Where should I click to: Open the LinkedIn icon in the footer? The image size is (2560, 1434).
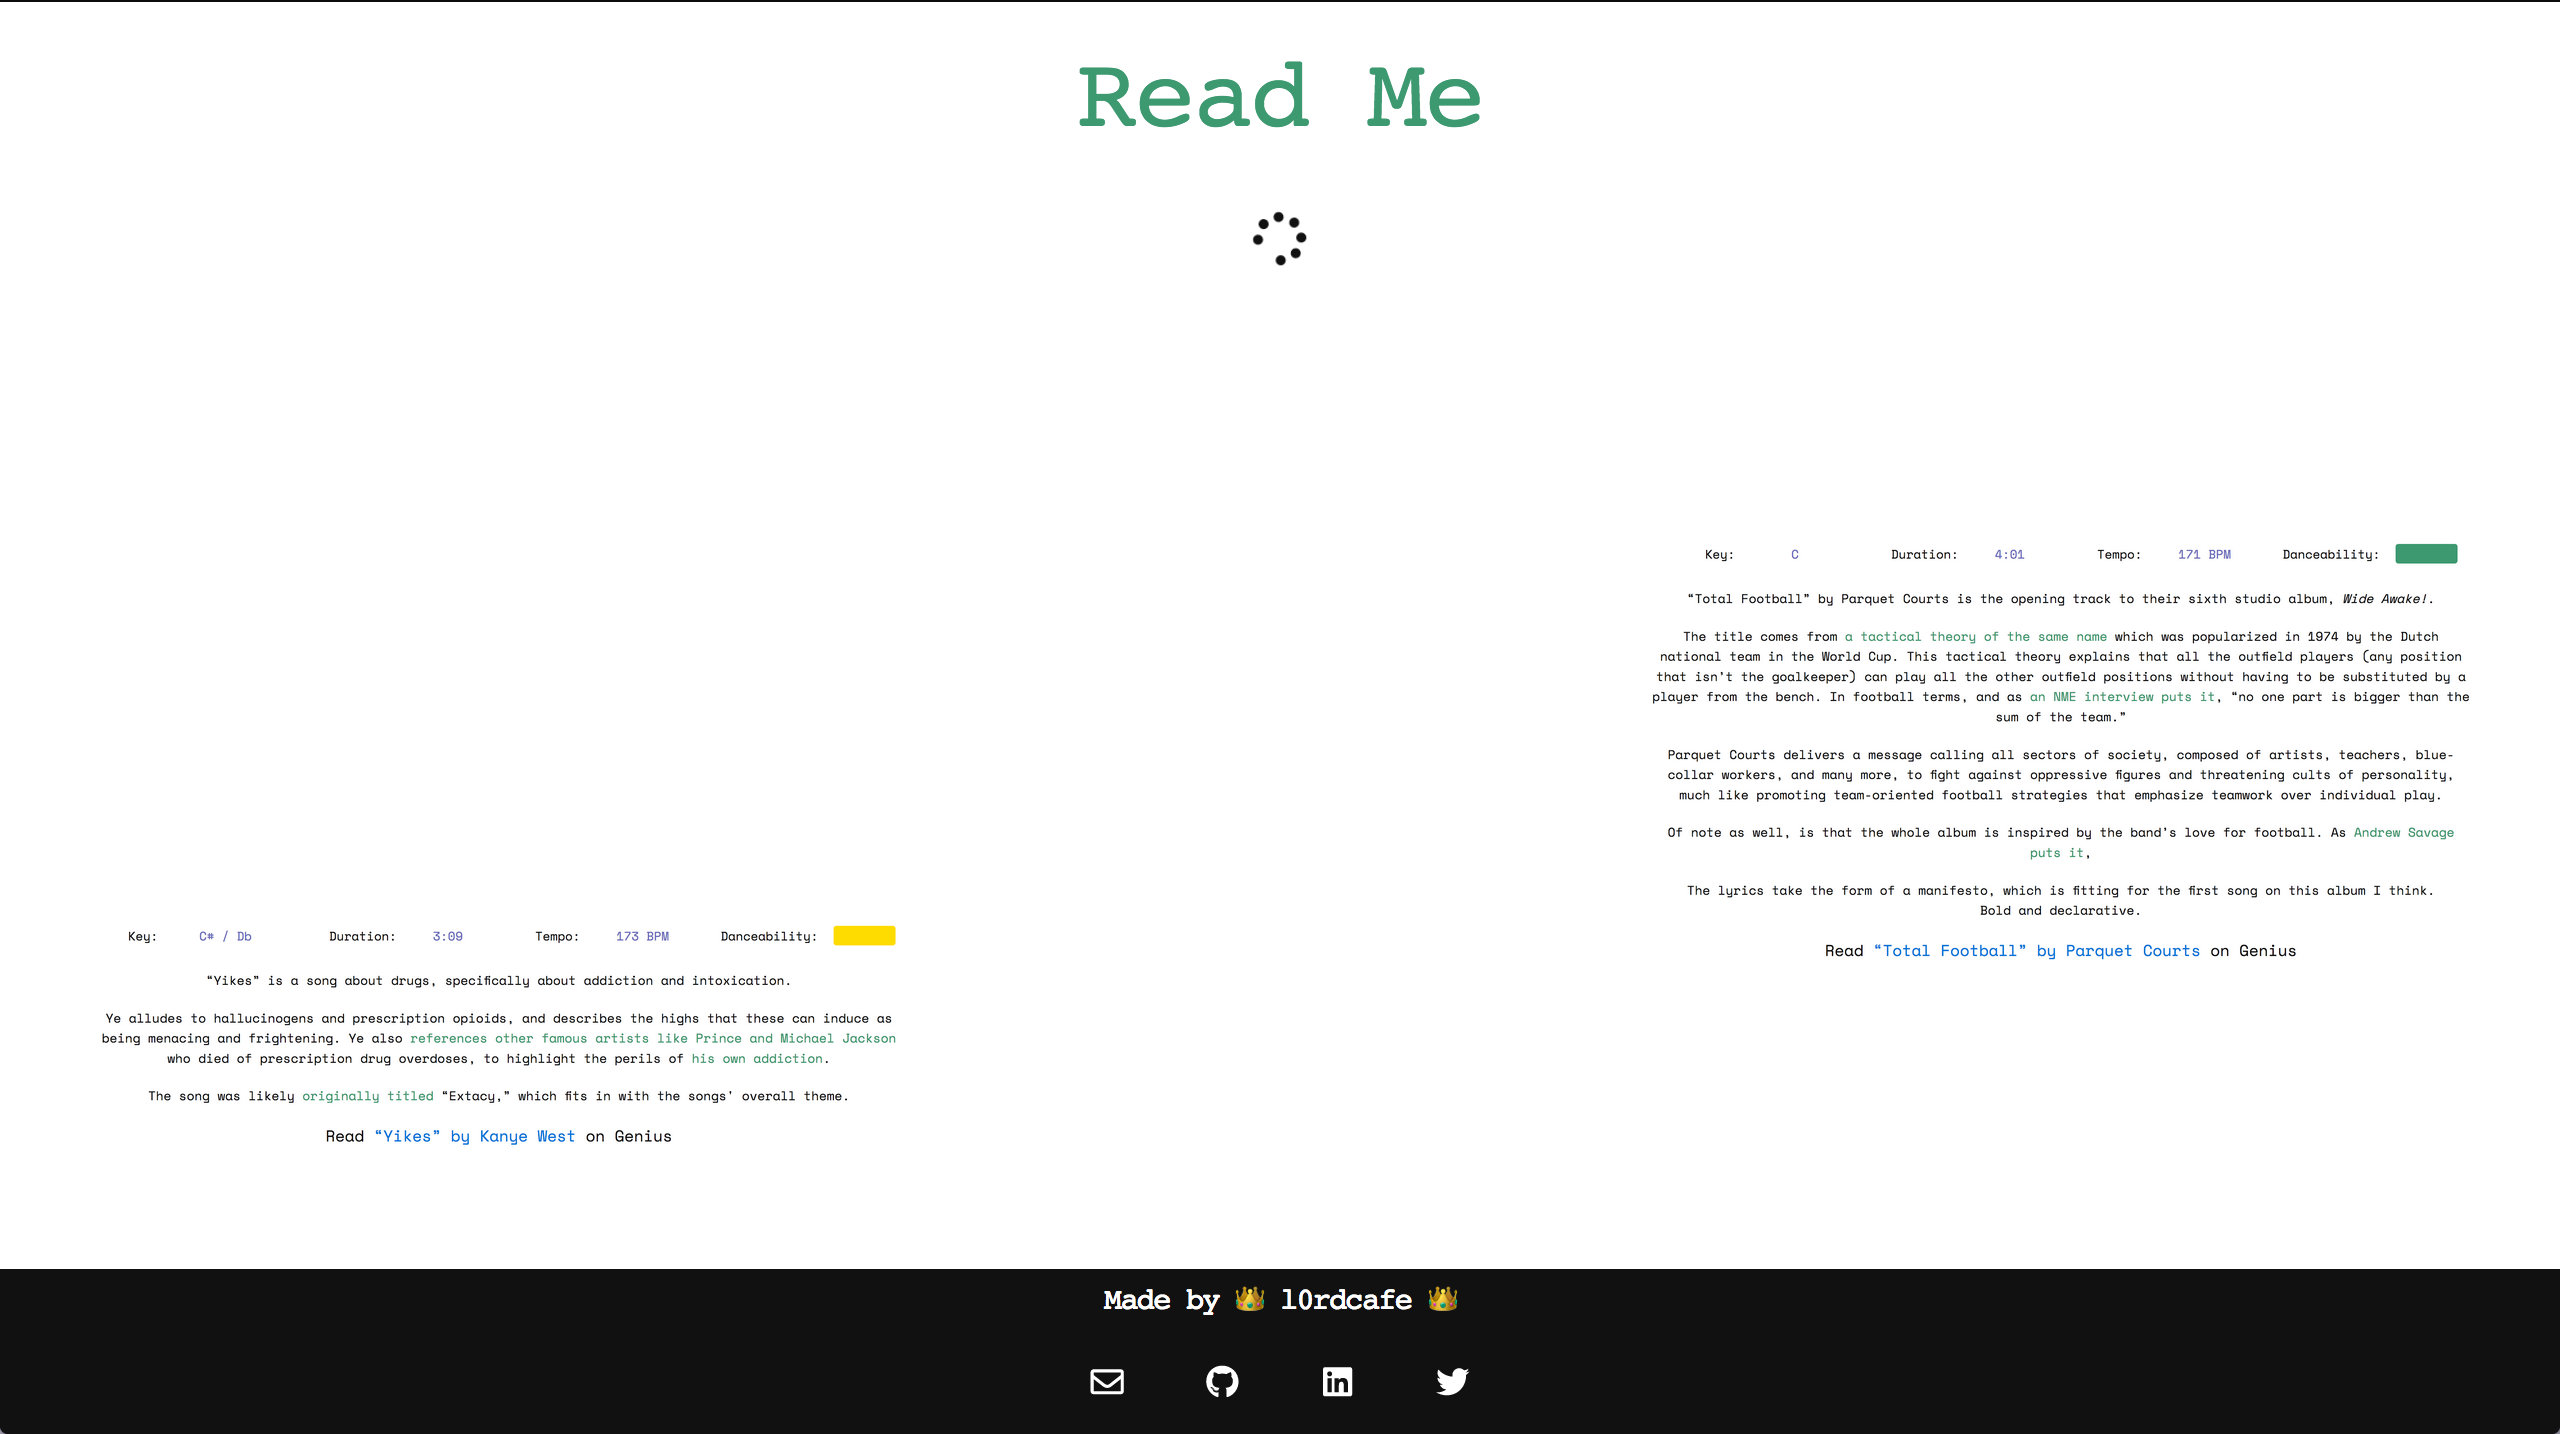tap(1337, 1382)
